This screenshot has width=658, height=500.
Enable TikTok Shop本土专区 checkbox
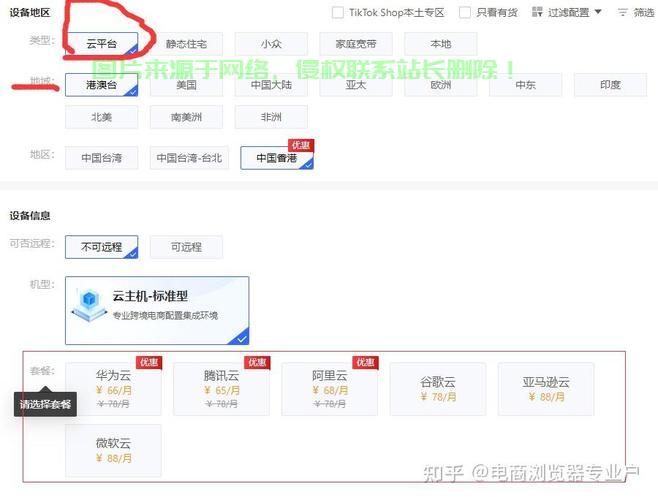click(x=337, y=13)
